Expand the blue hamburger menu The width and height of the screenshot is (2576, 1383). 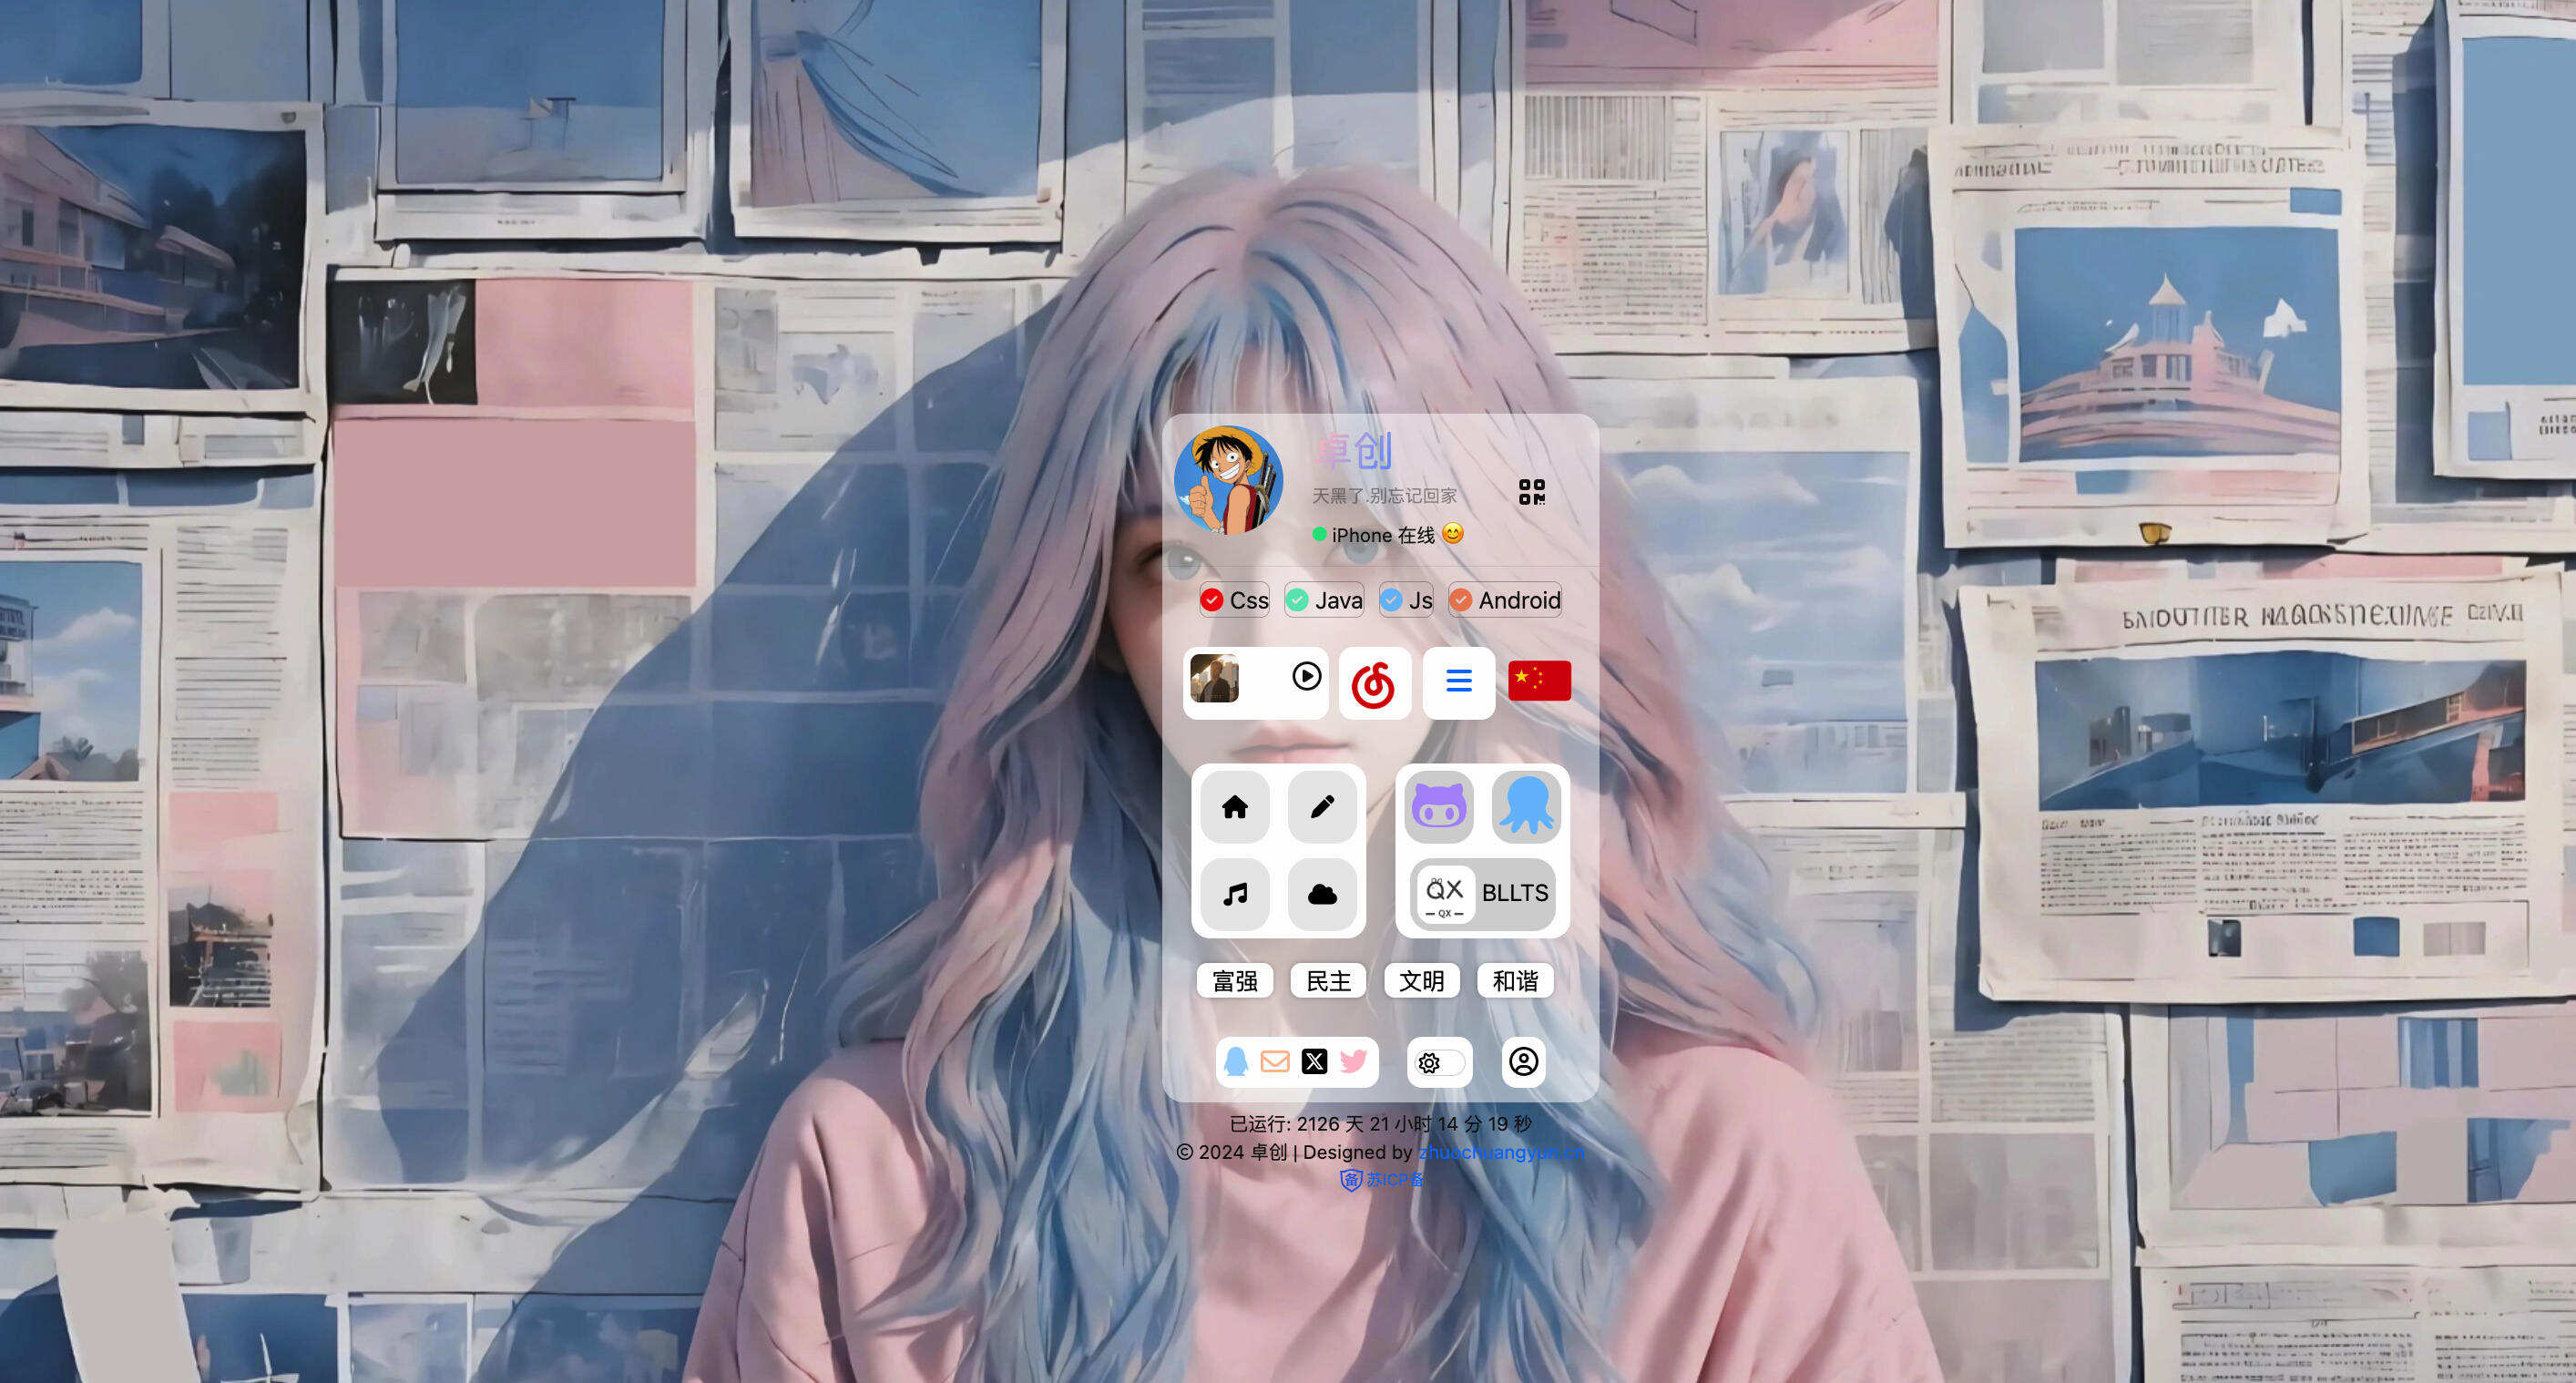(x=1459, y=682)
